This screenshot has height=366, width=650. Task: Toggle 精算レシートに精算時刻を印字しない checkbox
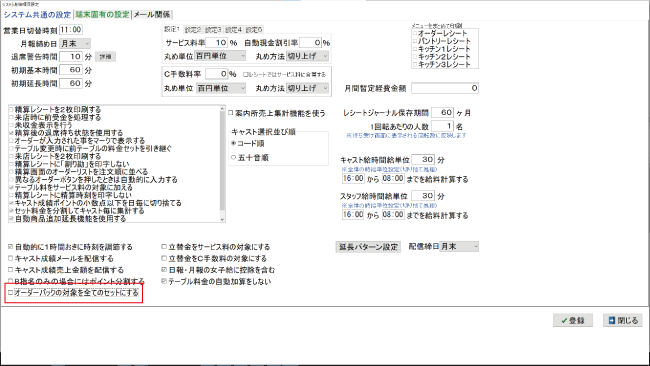point(11,195)
